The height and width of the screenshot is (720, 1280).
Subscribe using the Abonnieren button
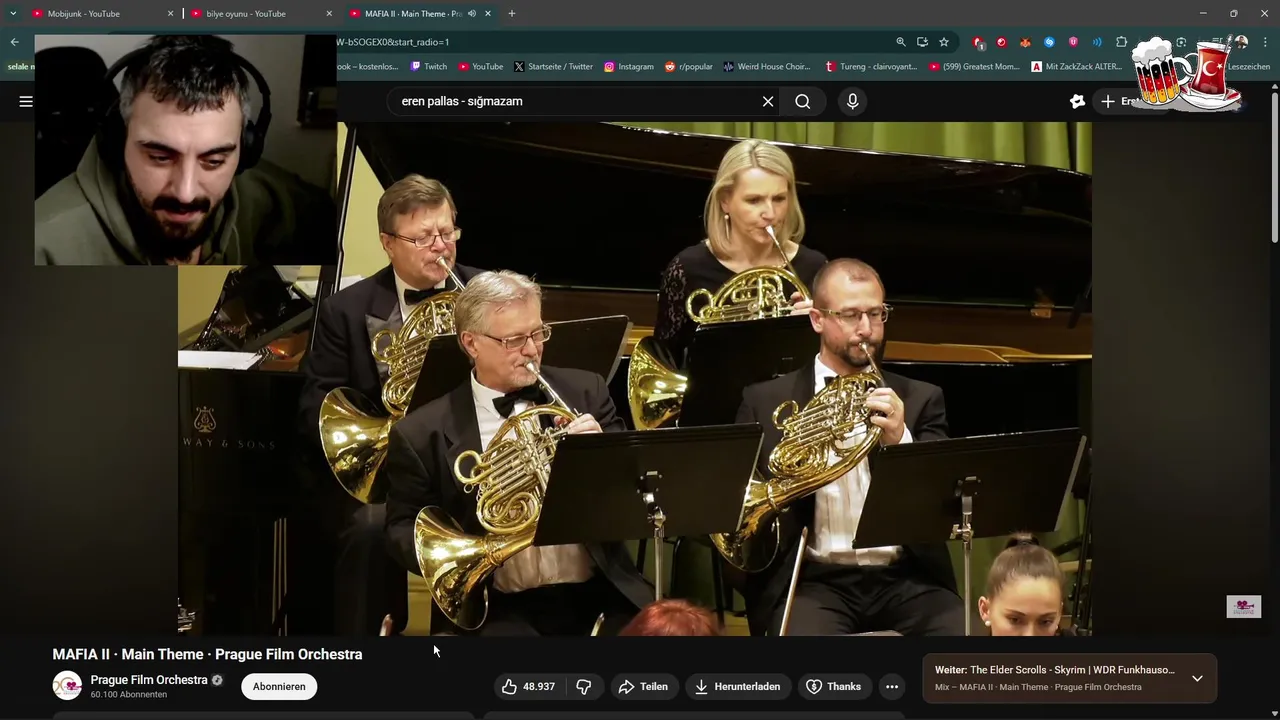tap(279, 686)
